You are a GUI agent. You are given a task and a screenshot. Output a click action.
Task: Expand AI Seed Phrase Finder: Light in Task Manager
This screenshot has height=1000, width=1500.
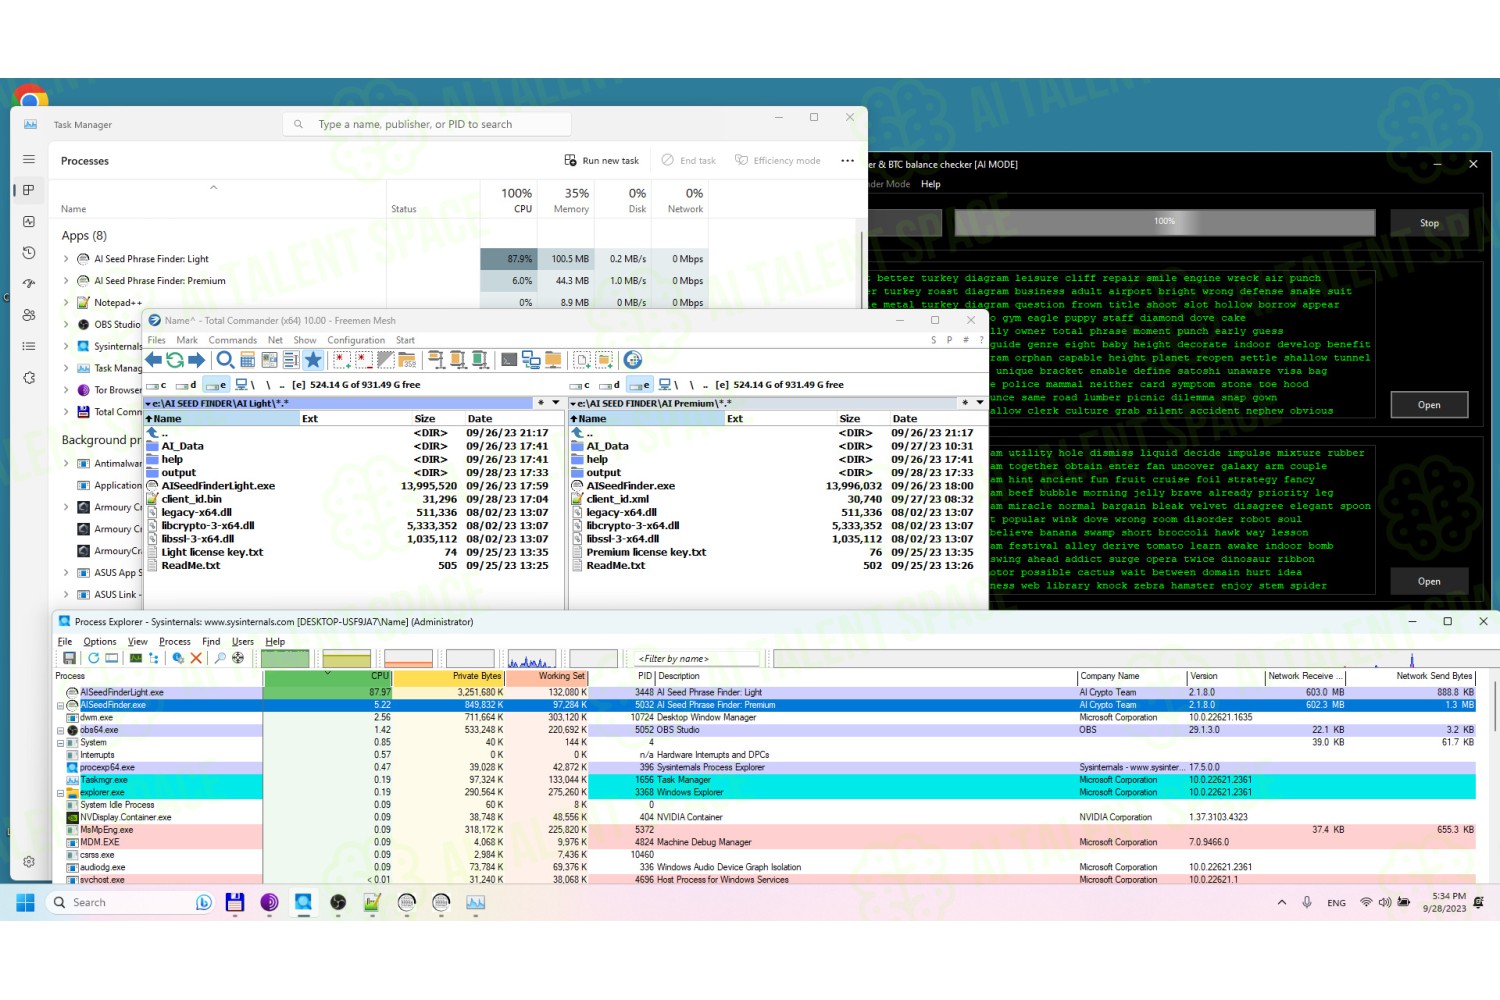click(66, 259)
